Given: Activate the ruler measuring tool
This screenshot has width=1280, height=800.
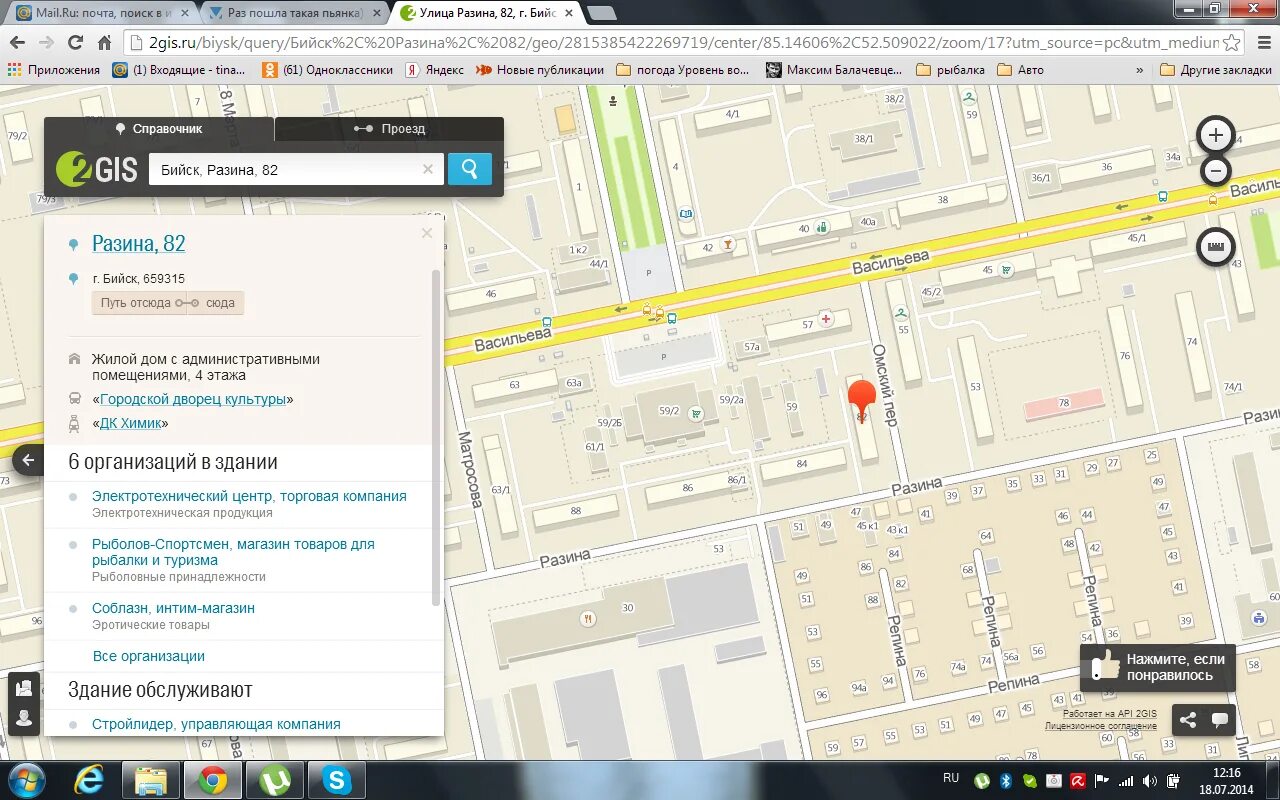Looking at the screenshot, I should 1216,246.
